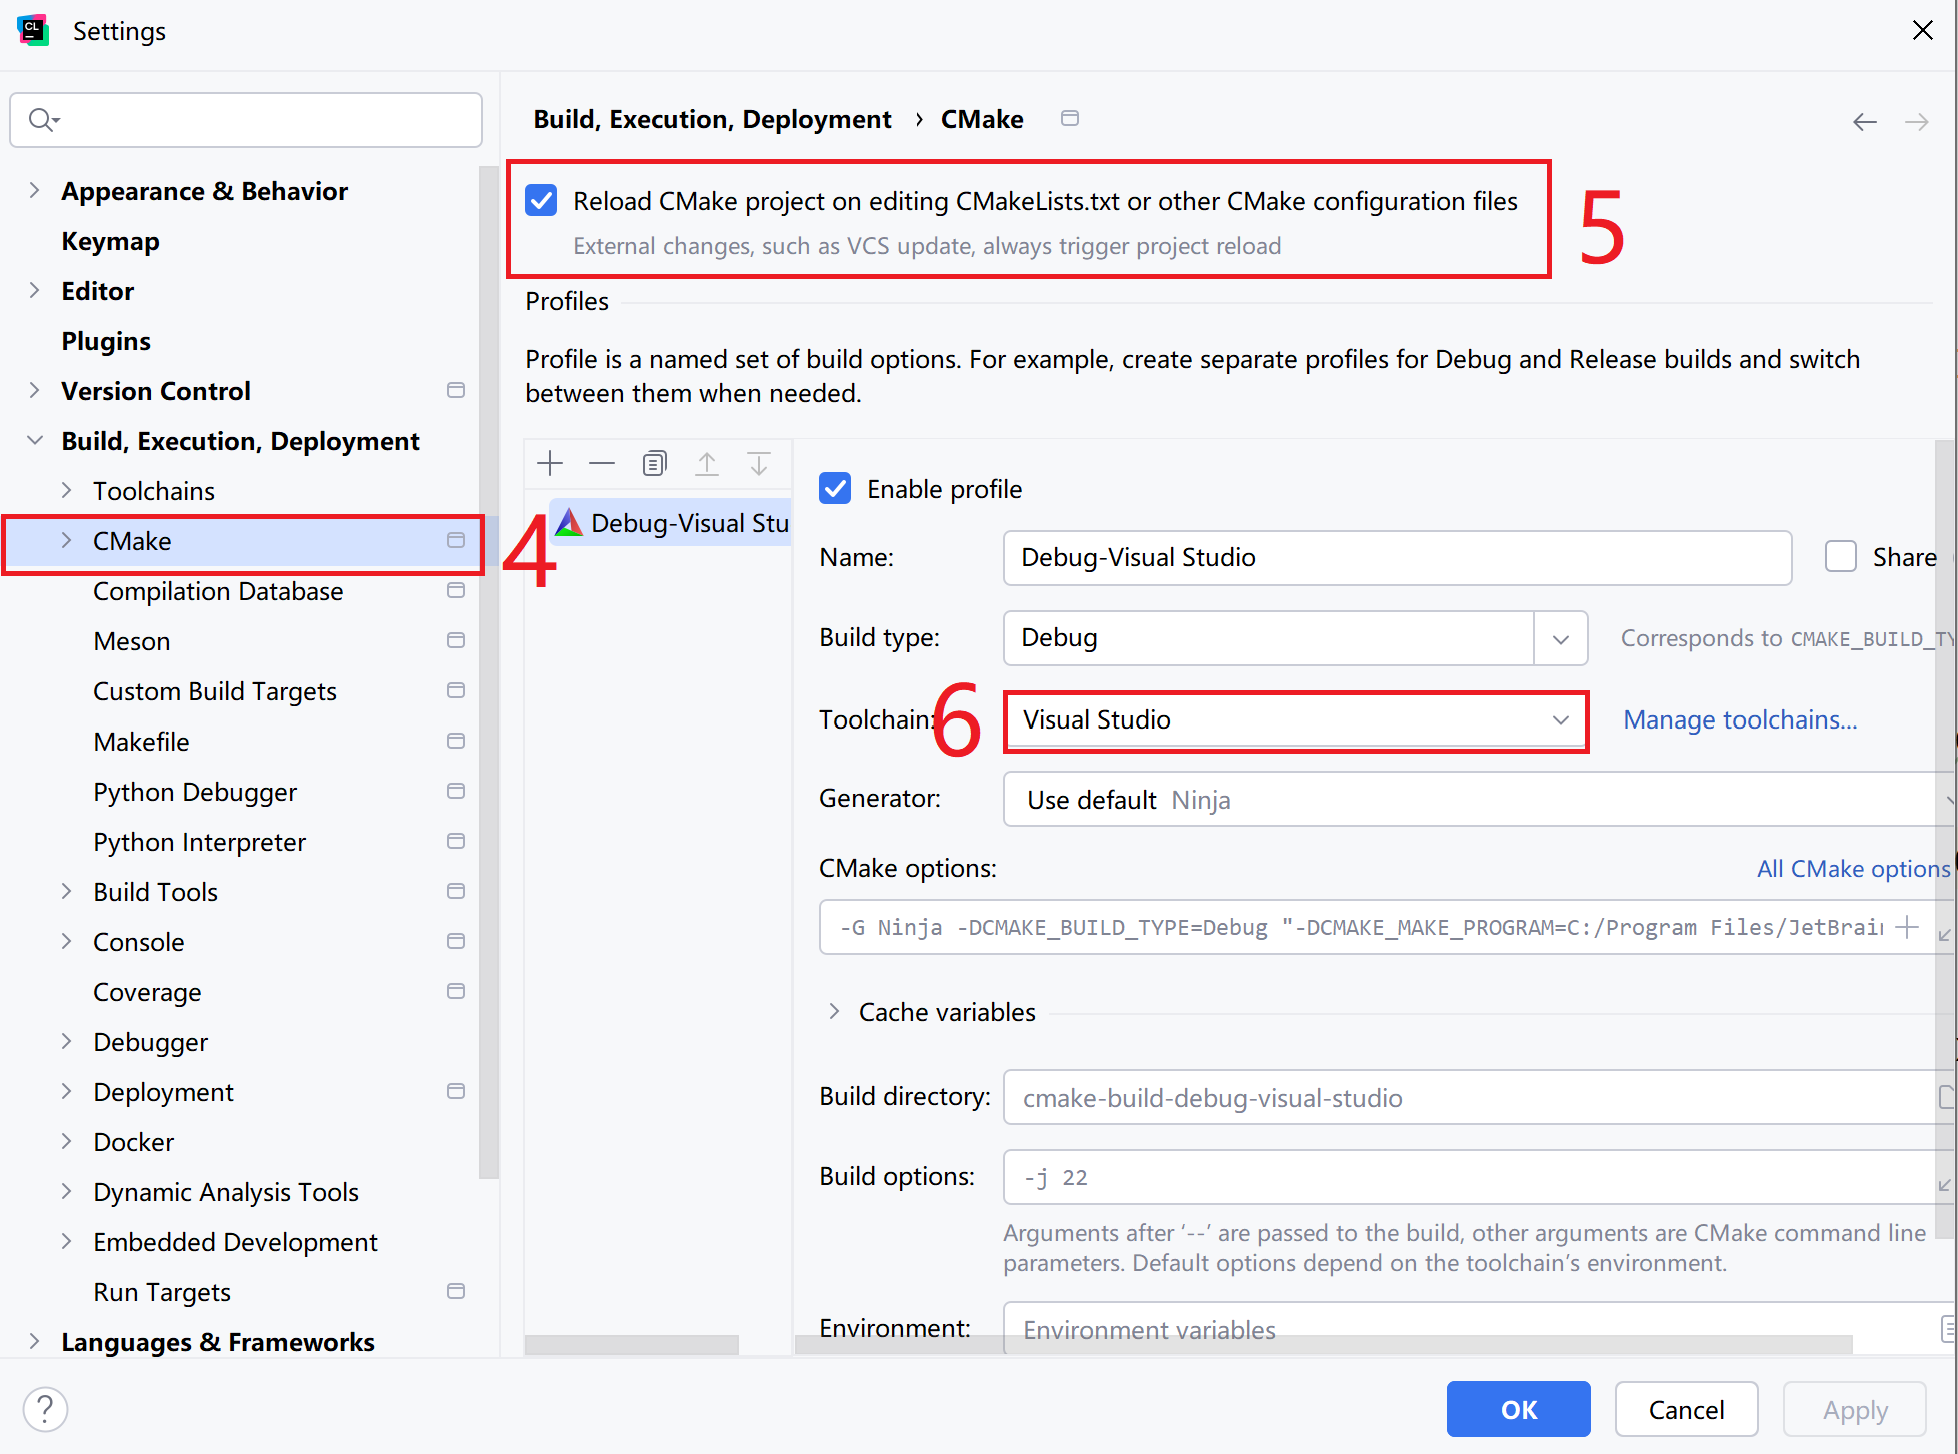Toggle the Enable profile checkbox

coord(835,489)
